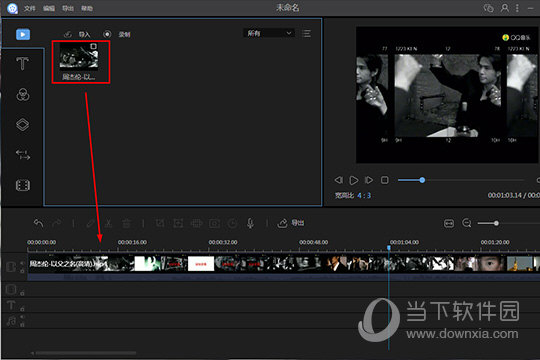Click the 00:00:16.00 mark on ruler
Screen dimensions: 540x360
[132, 242]
